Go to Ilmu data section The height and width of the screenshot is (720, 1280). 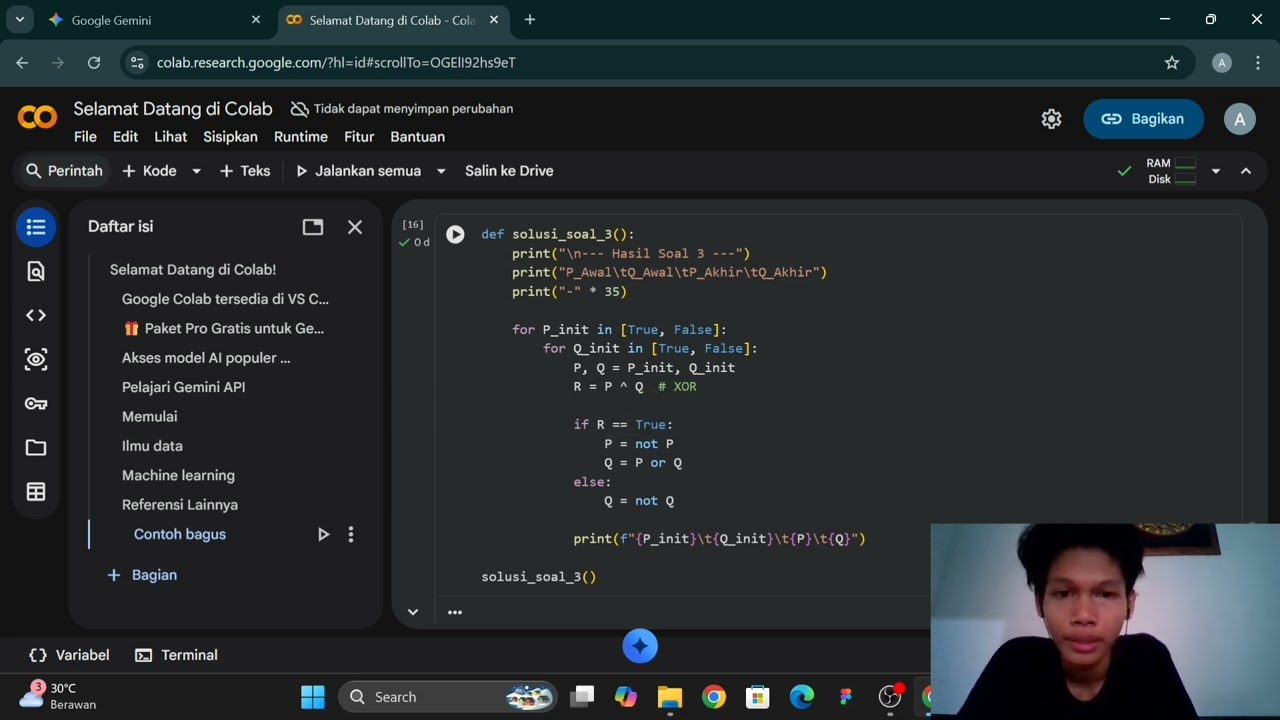(152, 446)
